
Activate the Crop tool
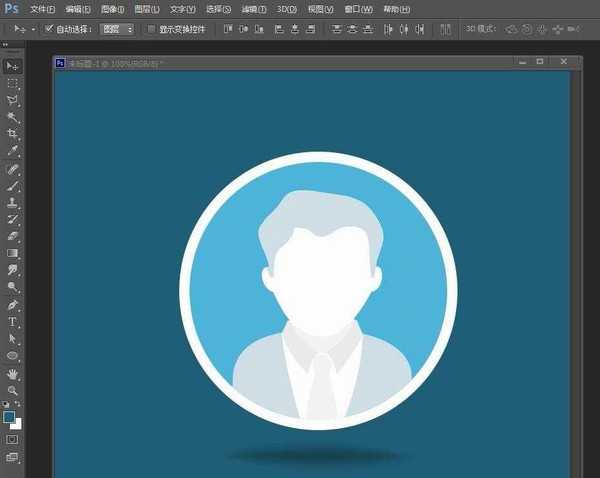click(12, 134)
